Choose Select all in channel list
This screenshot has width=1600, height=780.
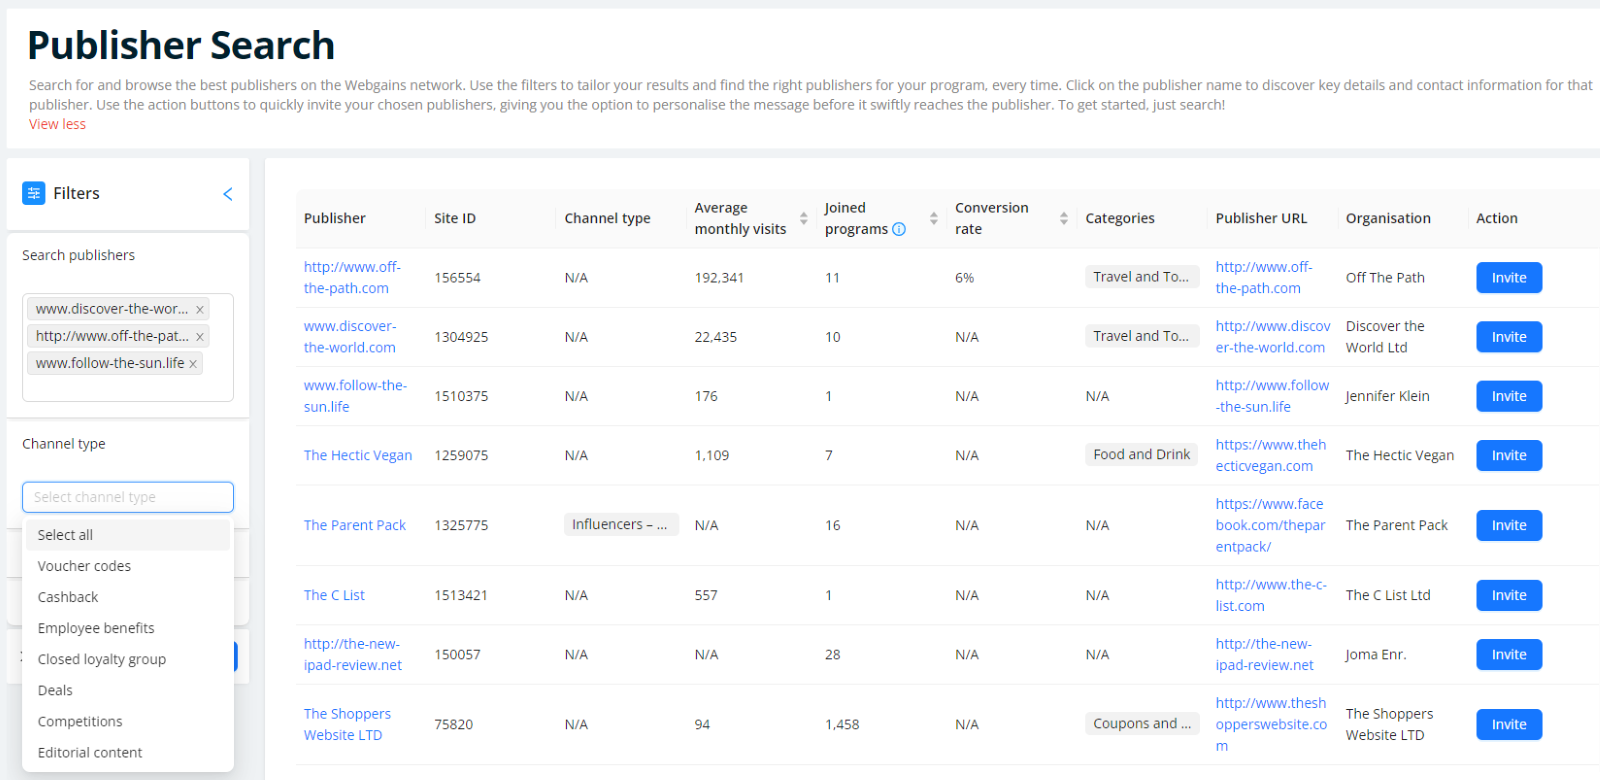(66, 535)
